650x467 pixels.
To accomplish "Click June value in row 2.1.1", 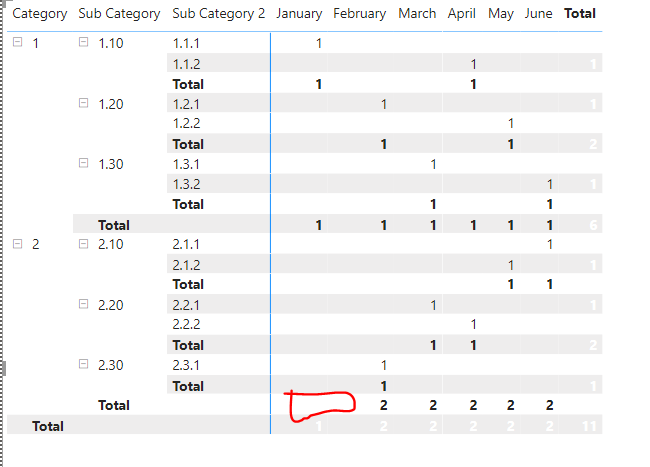I will (x=549, y=244).
